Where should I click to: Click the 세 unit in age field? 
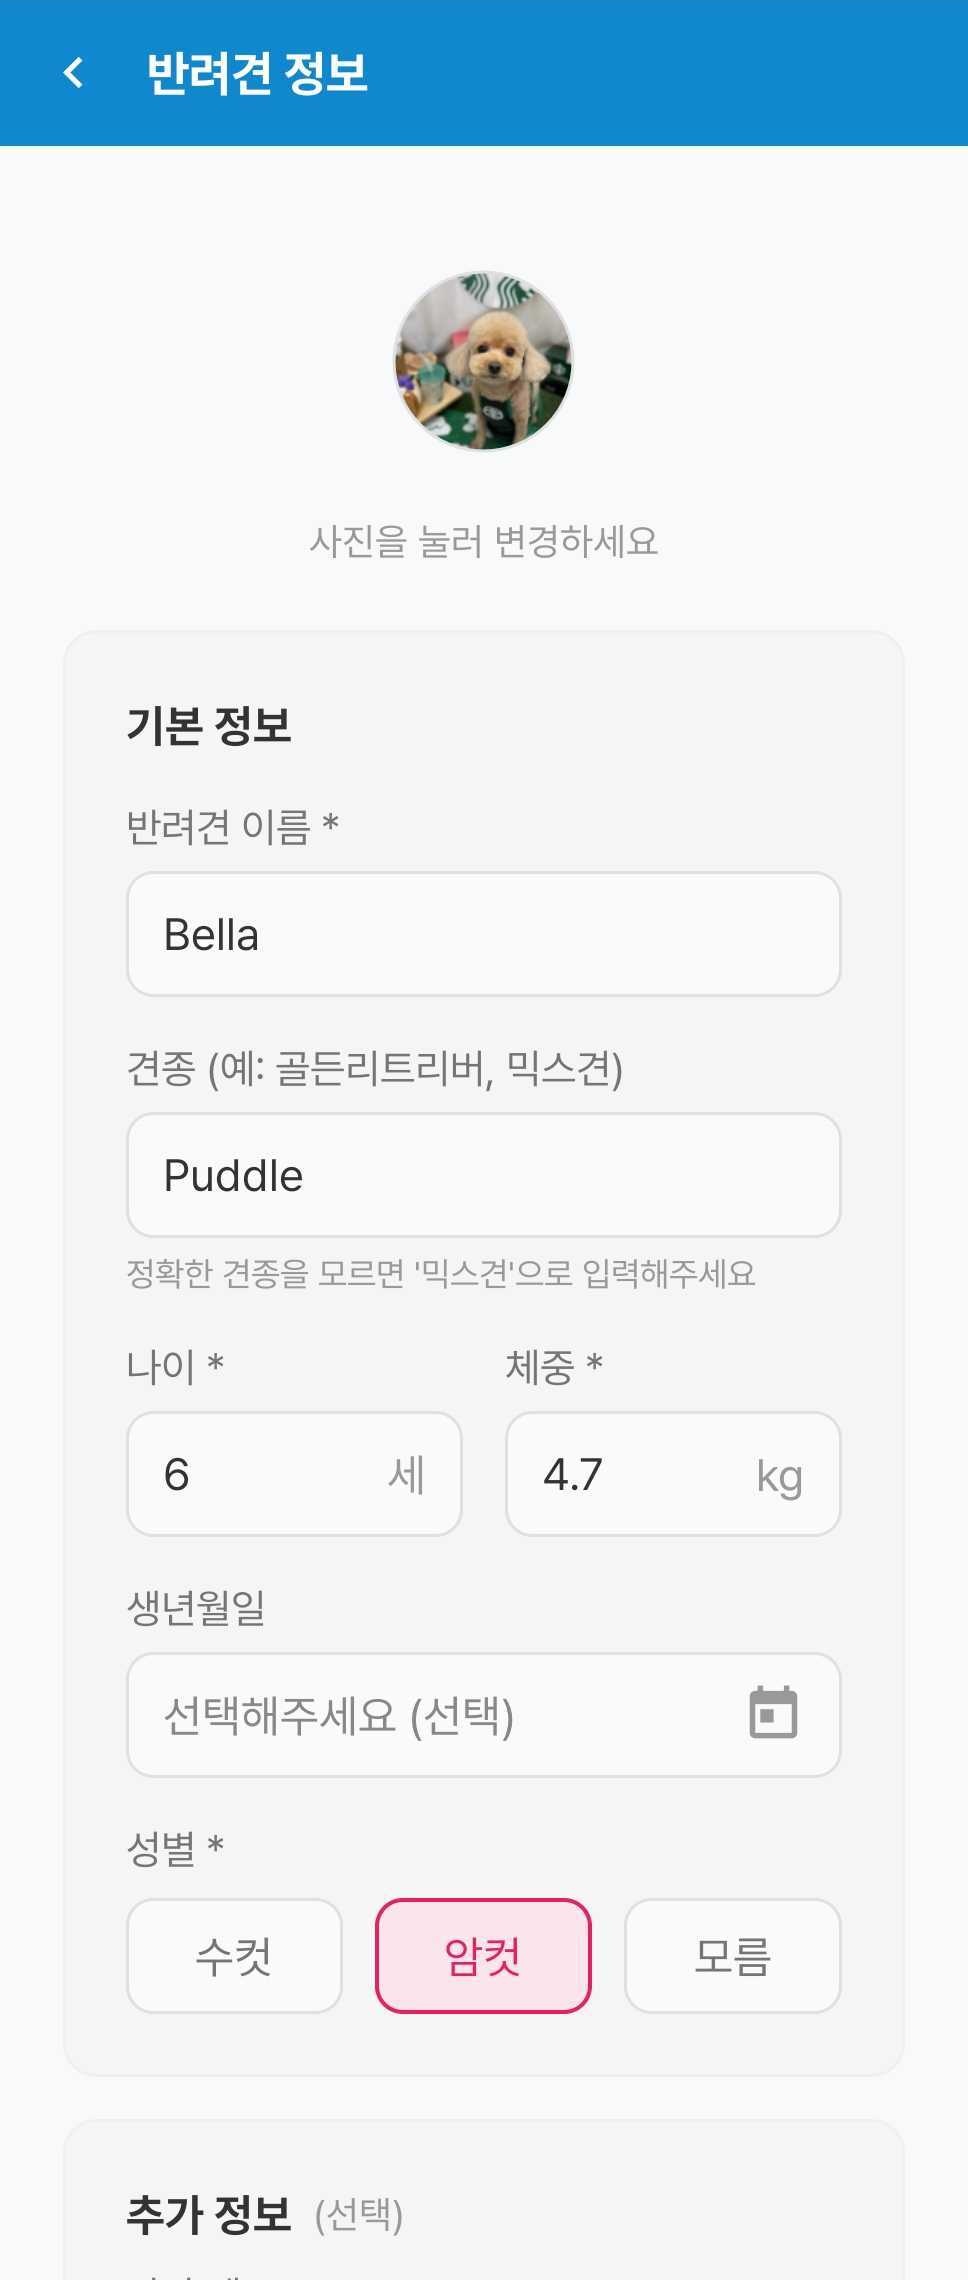(406, 1475)
